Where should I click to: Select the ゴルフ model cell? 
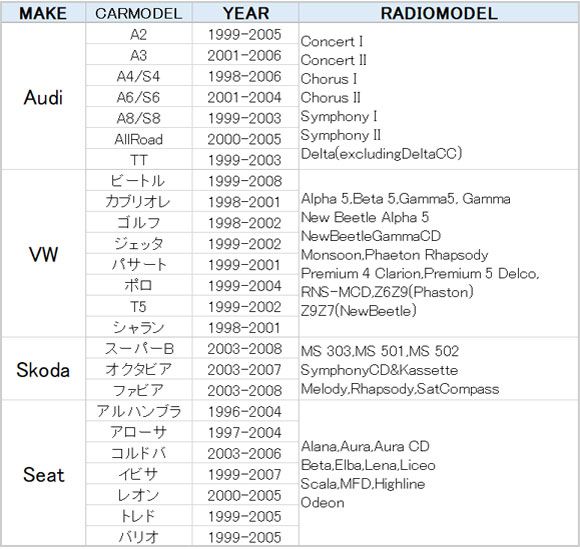139,223
